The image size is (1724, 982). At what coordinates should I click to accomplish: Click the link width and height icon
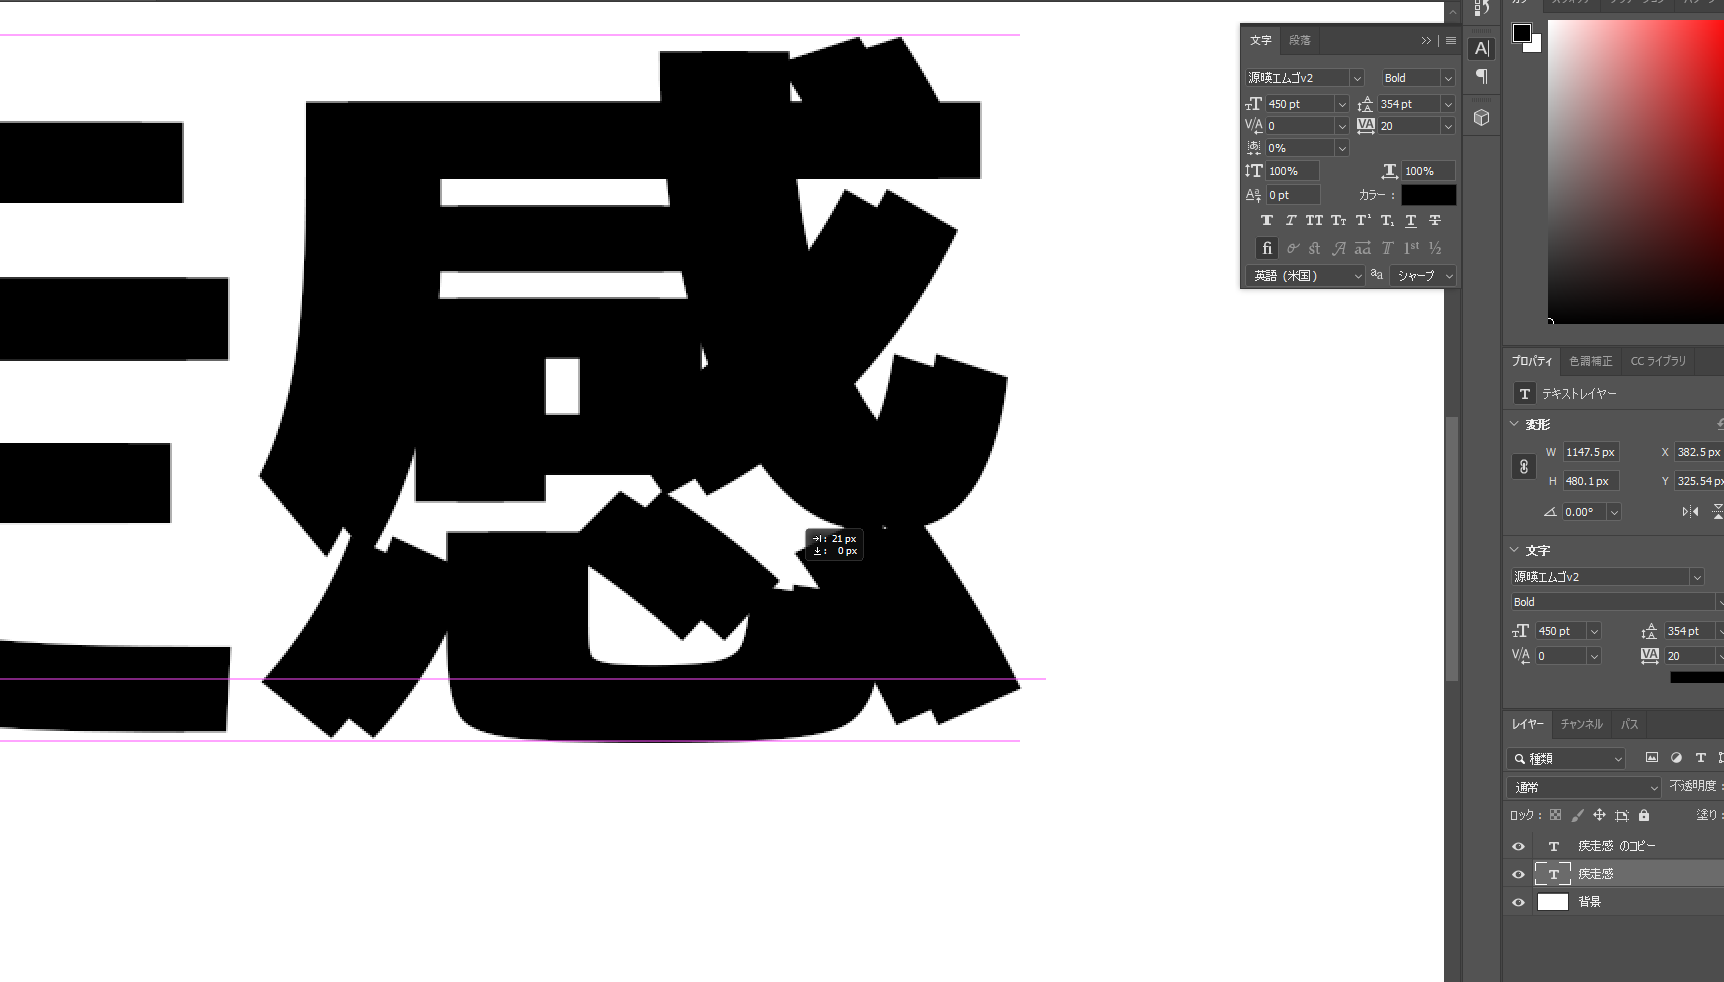click(x=1523, y=466)
